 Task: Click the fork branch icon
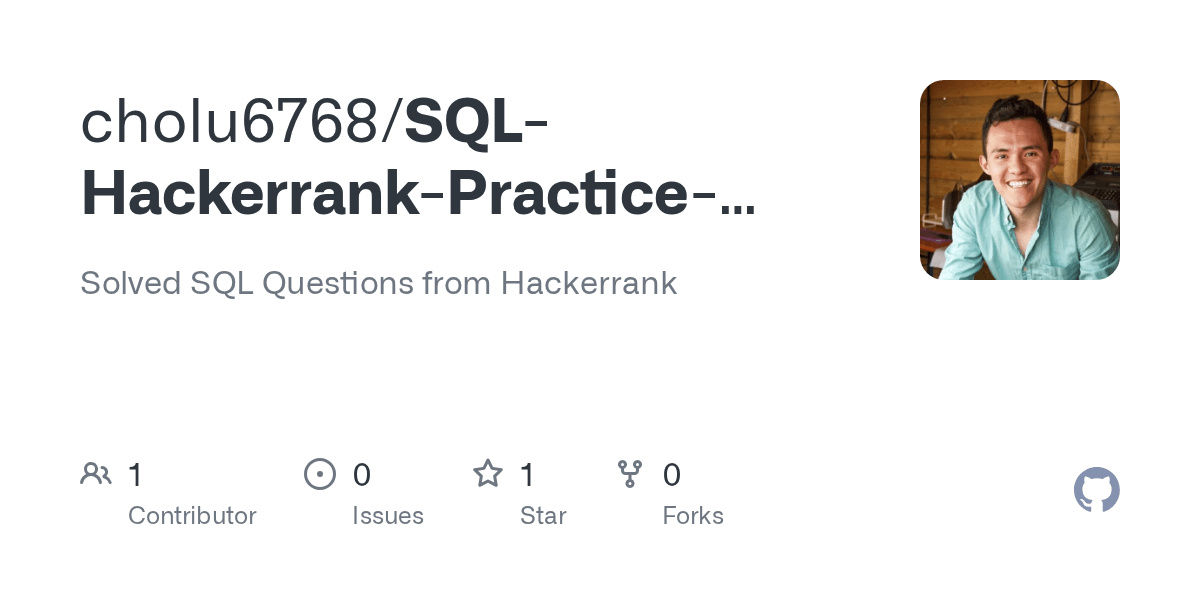630,473
